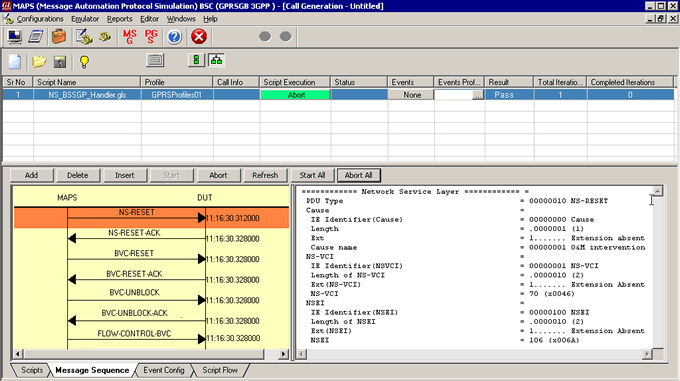Select the NS-RESET message in sequence diagram
This screenshot has height=381, width=680.
click(x=151, y=218)
